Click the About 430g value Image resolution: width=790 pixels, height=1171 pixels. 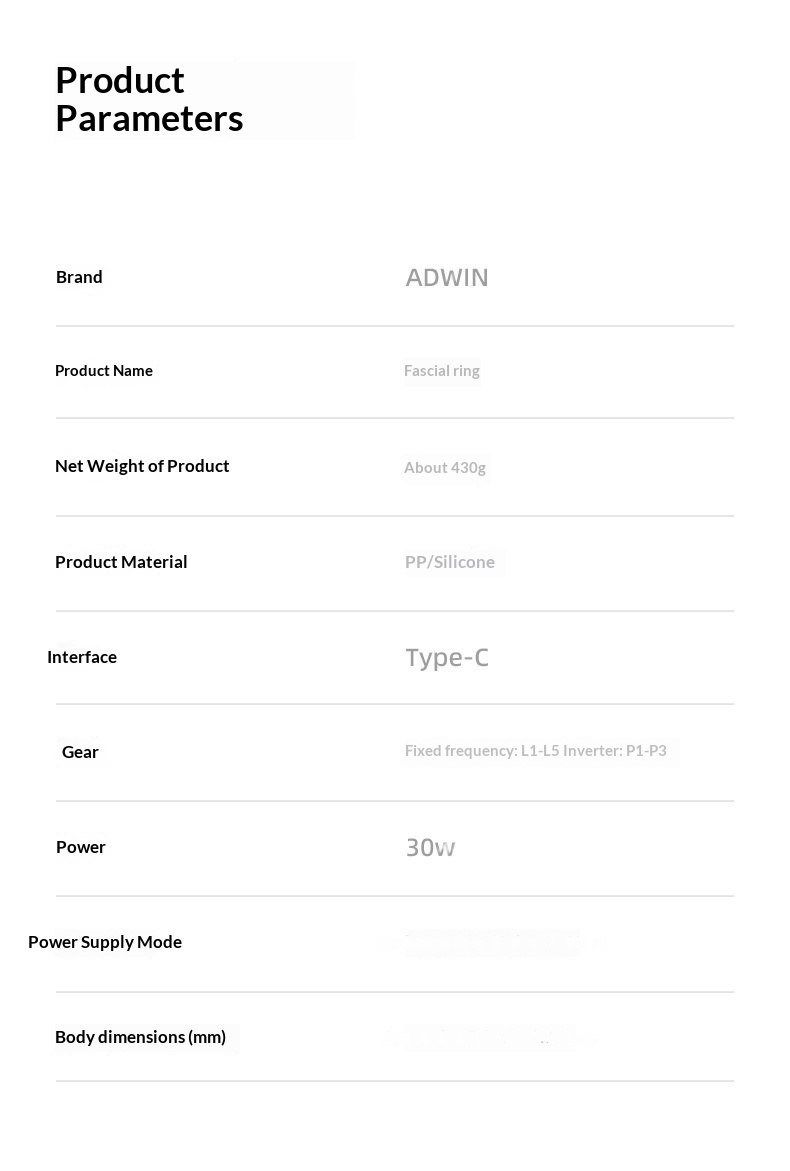pyautogui.click(x=445, y=468)
